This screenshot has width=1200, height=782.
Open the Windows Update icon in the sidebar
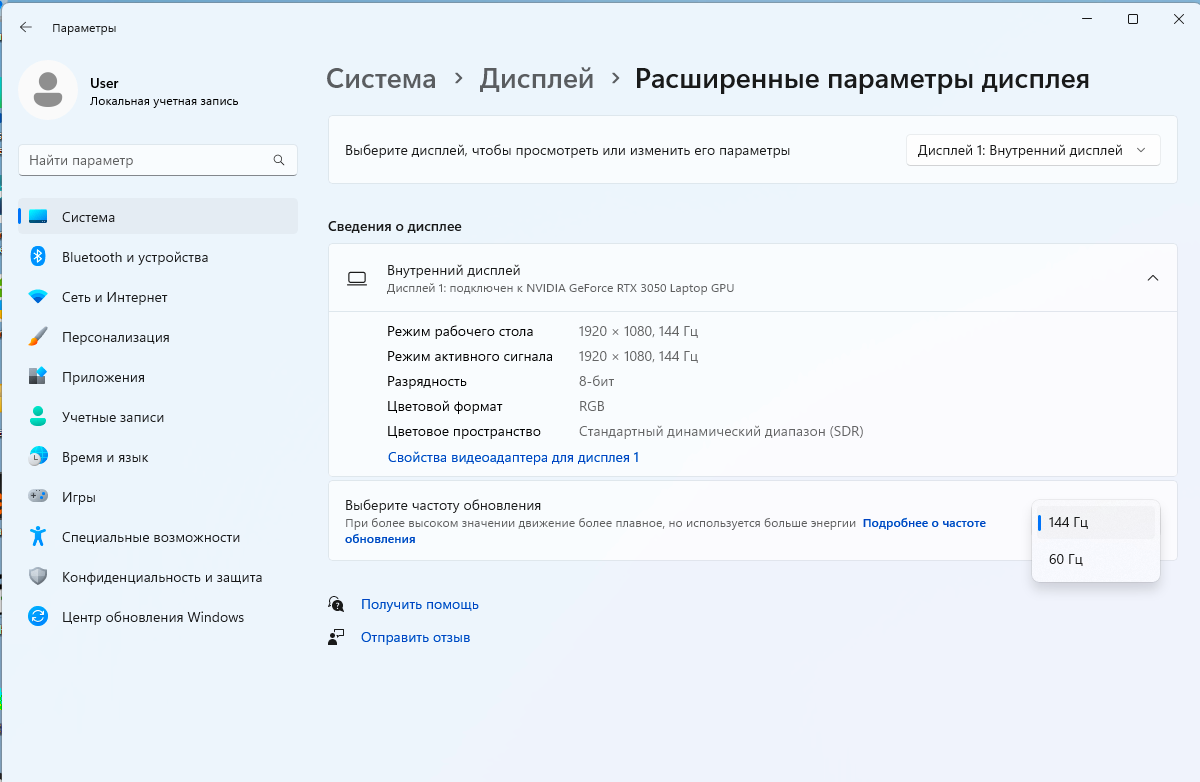[38, 617]
